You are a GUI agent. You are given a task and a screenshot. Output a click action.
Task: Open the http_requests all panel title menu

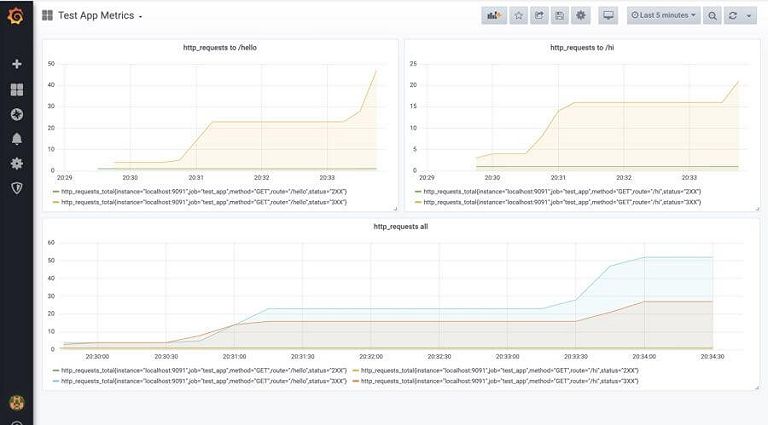point(401,227)
